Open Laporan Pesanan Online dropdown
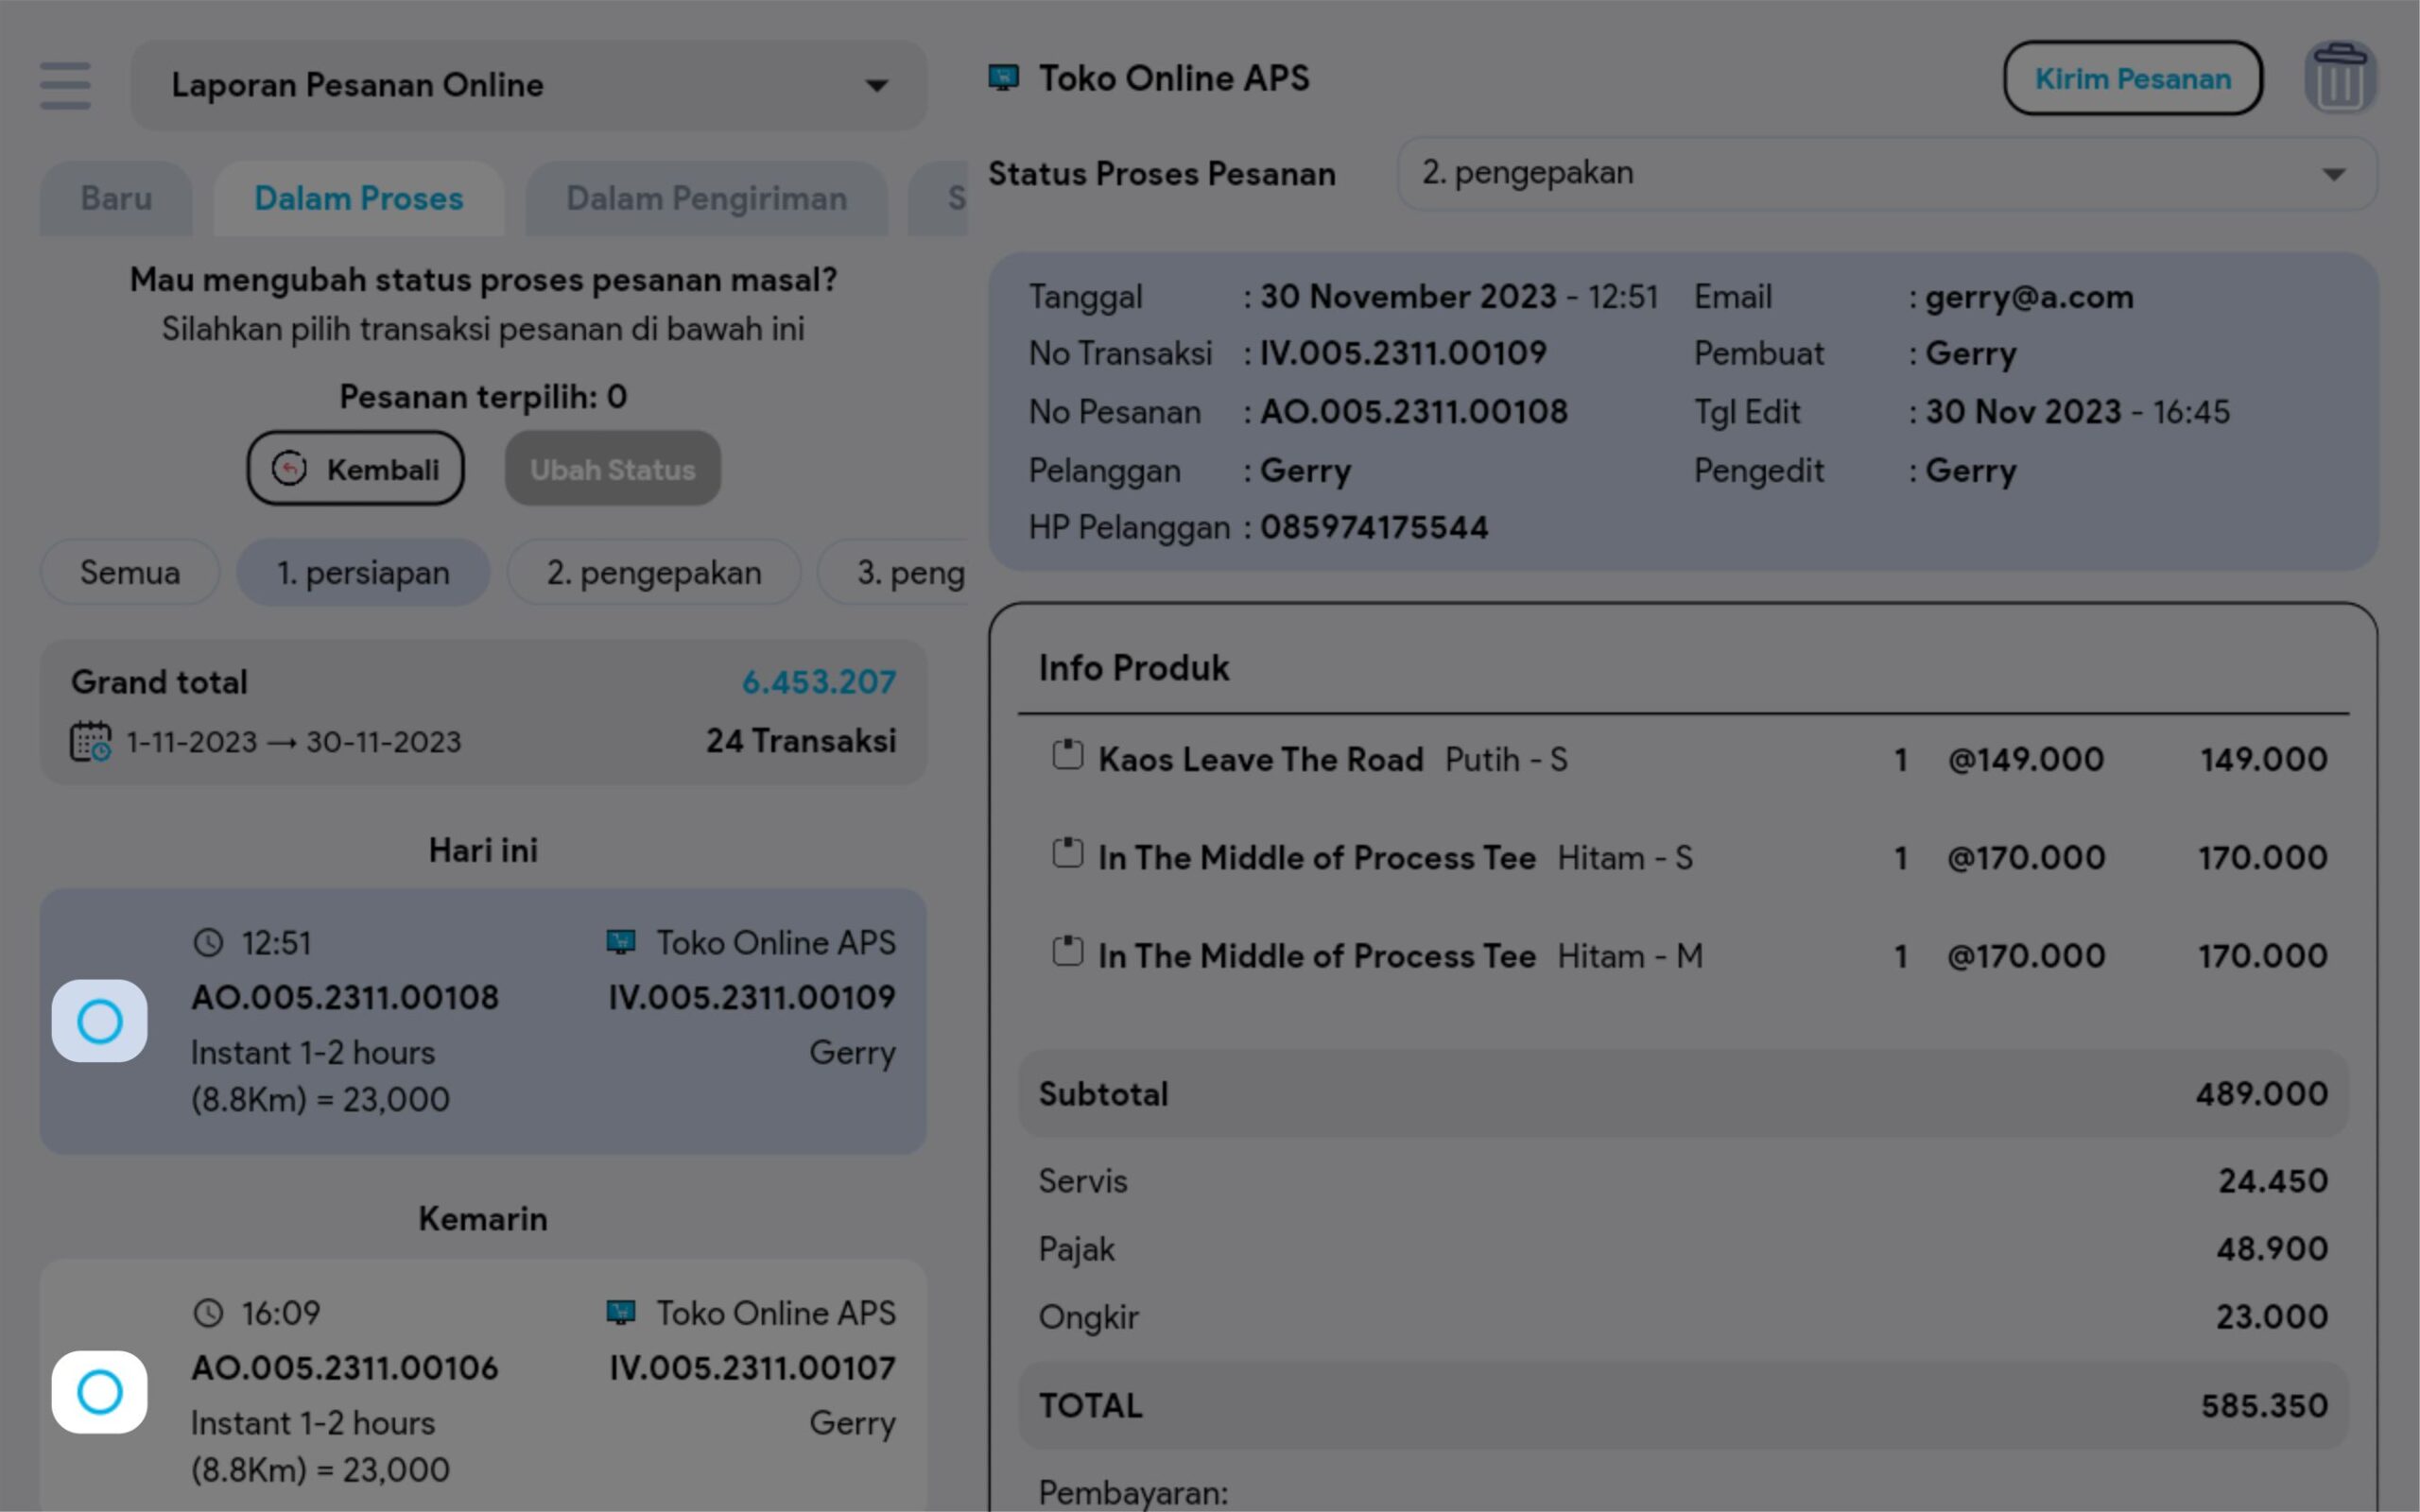The height and width of the screenshot is (1512, 2420). 528,85
